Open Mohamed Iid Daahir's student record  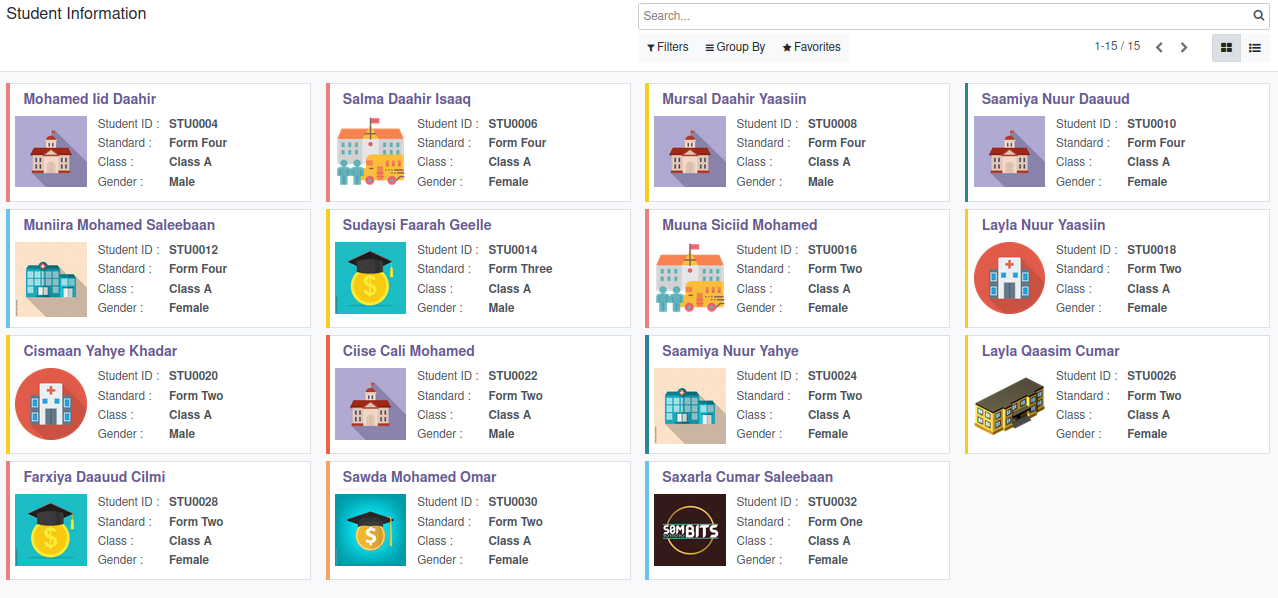[x=90, y=99]
